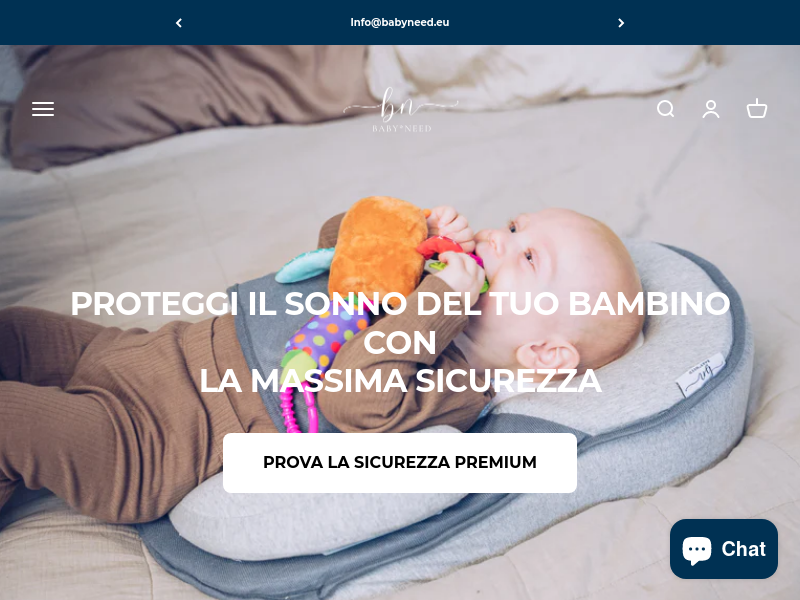The height and width of the screenshot is (600, 800).
Task: Click the dark blue announcement bar background
Action: (714, 22)
